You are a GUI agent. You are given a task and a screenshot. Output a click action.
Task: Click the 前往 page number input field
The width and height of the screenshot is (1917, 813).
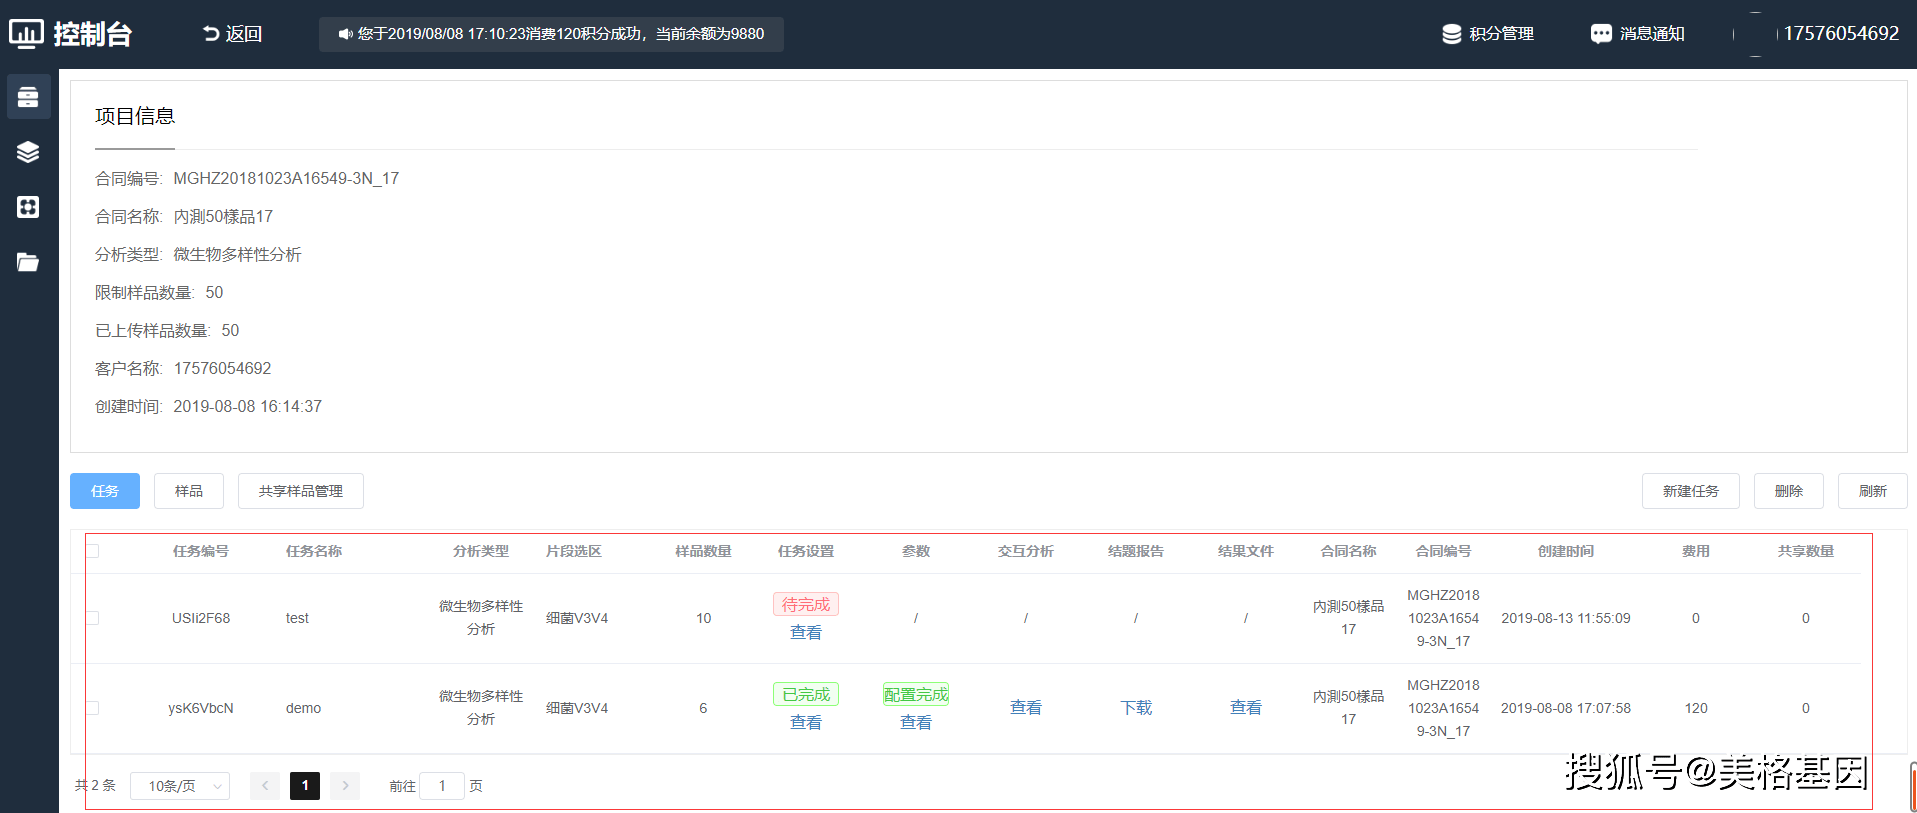(x=442, y=786)
